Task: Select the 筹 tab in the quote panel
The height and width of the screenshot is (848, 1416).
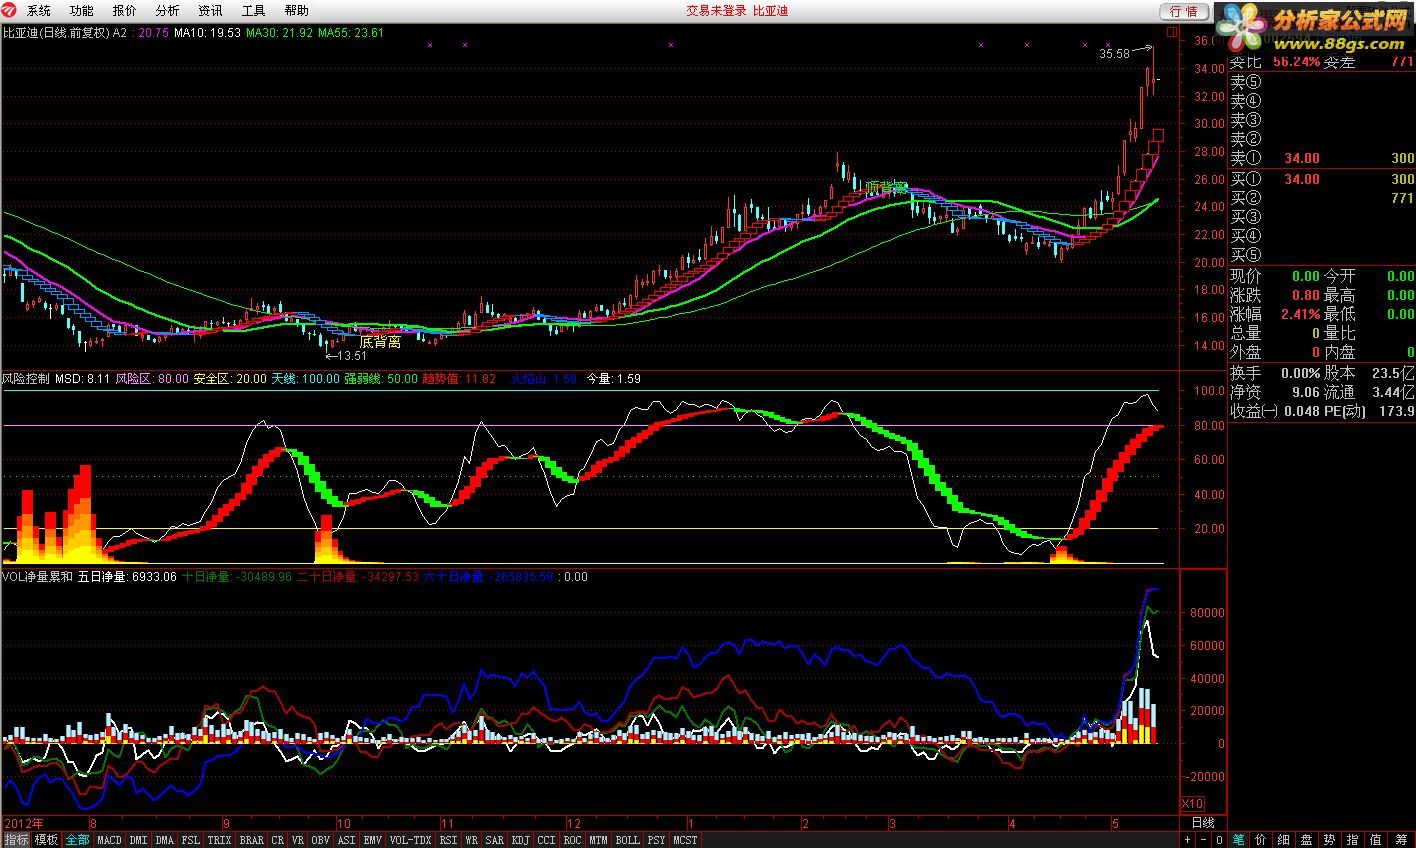Action: [x=1401, y=839]
